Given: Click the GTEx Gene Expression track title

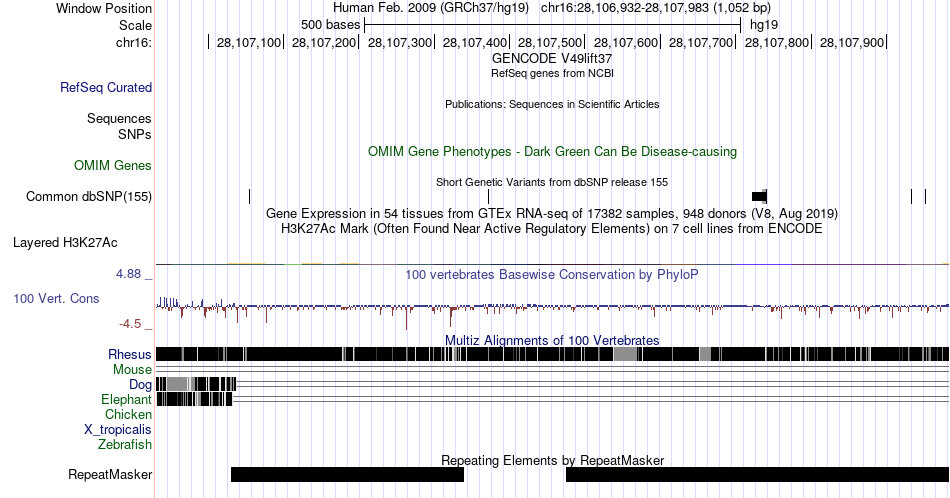Looking at the screenshot, I should pos(552,214).
